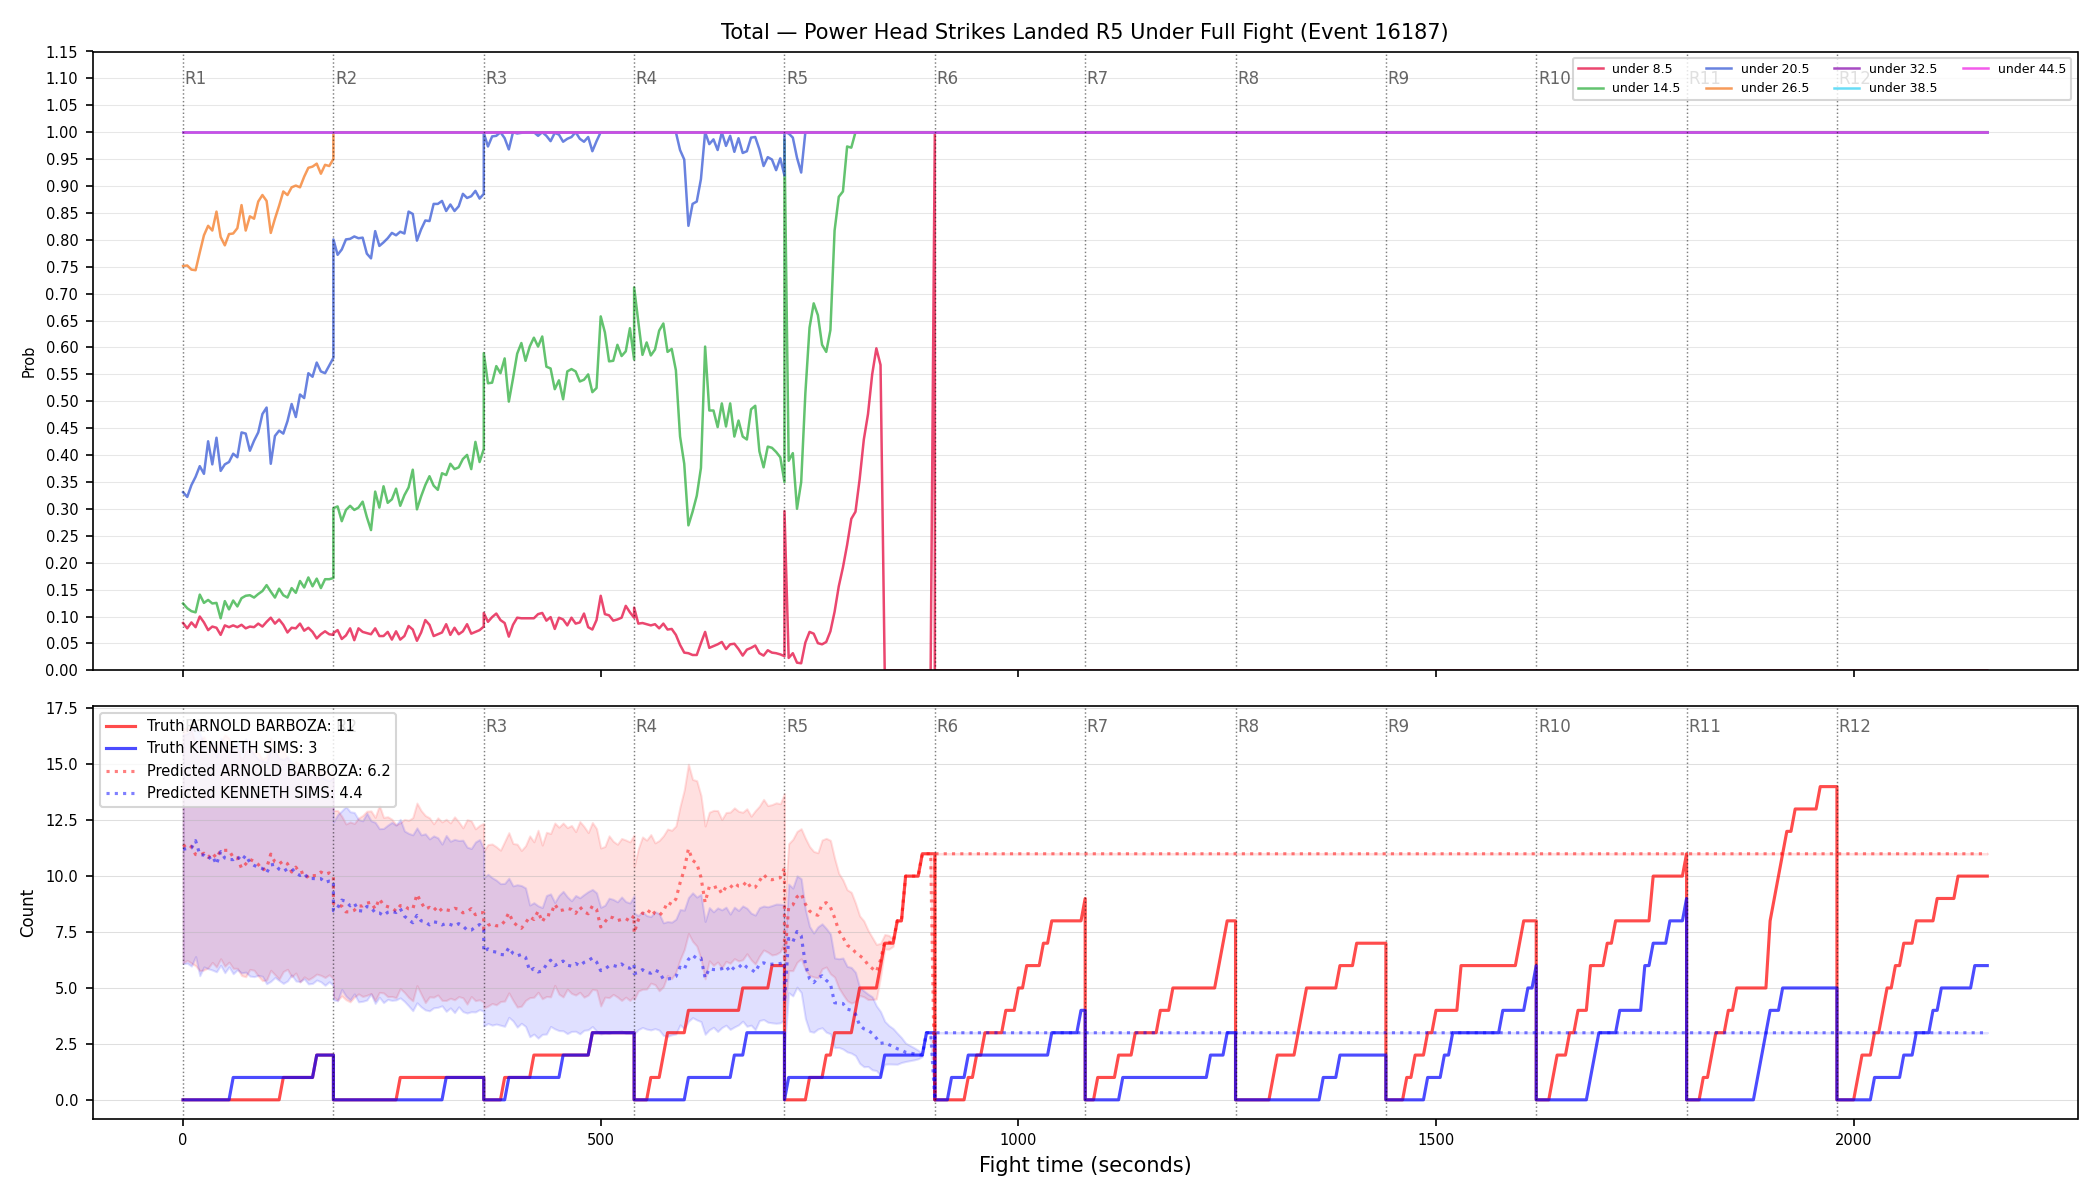The image size is (2100, 1200).
Task: Click the R4 round label in the upper chart
Action: [x=646, y=78]
